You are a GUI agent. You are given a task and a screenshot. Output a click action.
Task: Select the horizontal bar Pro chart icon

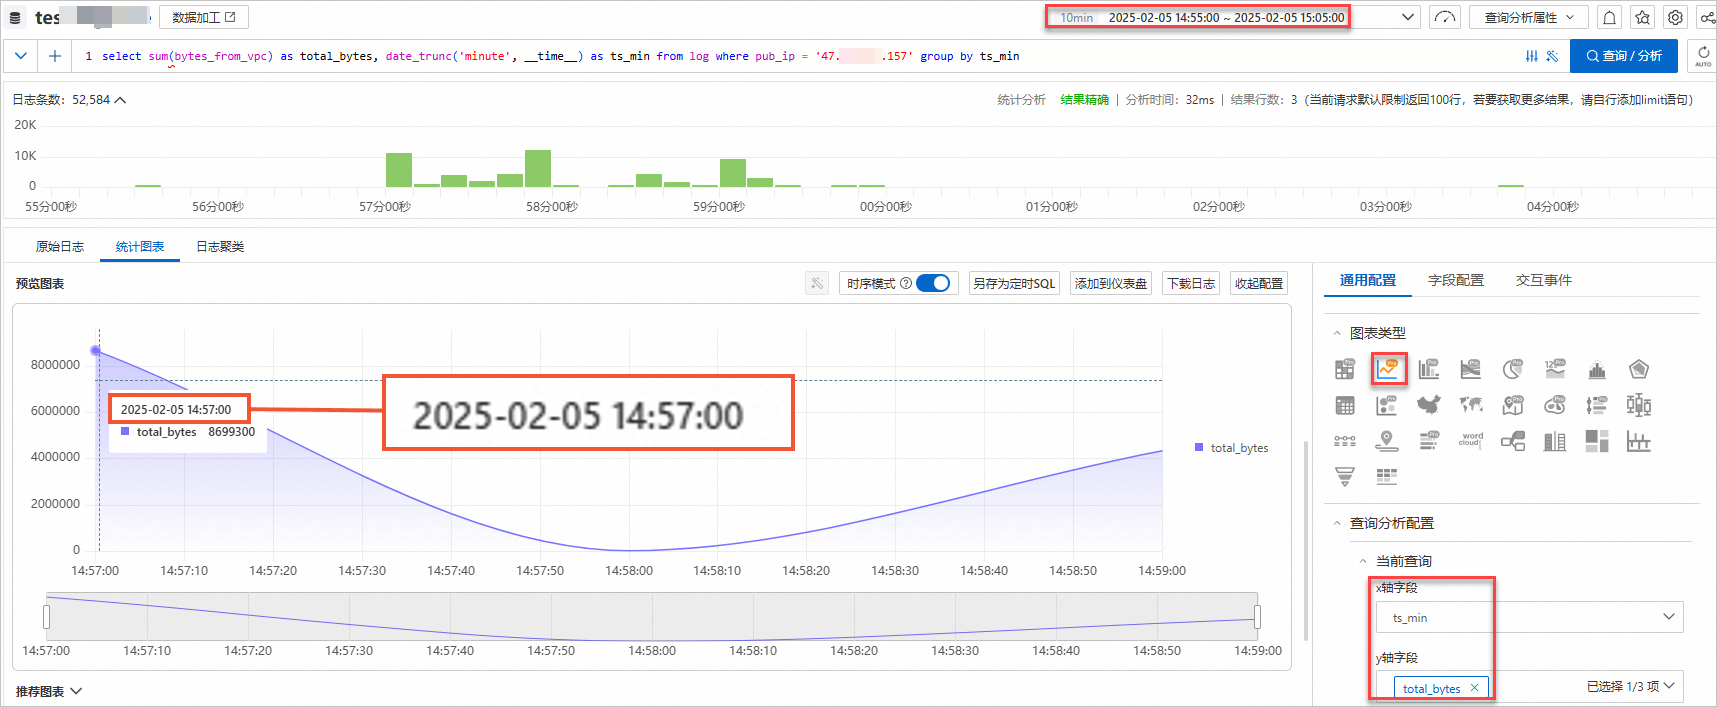click(1429, 441)
